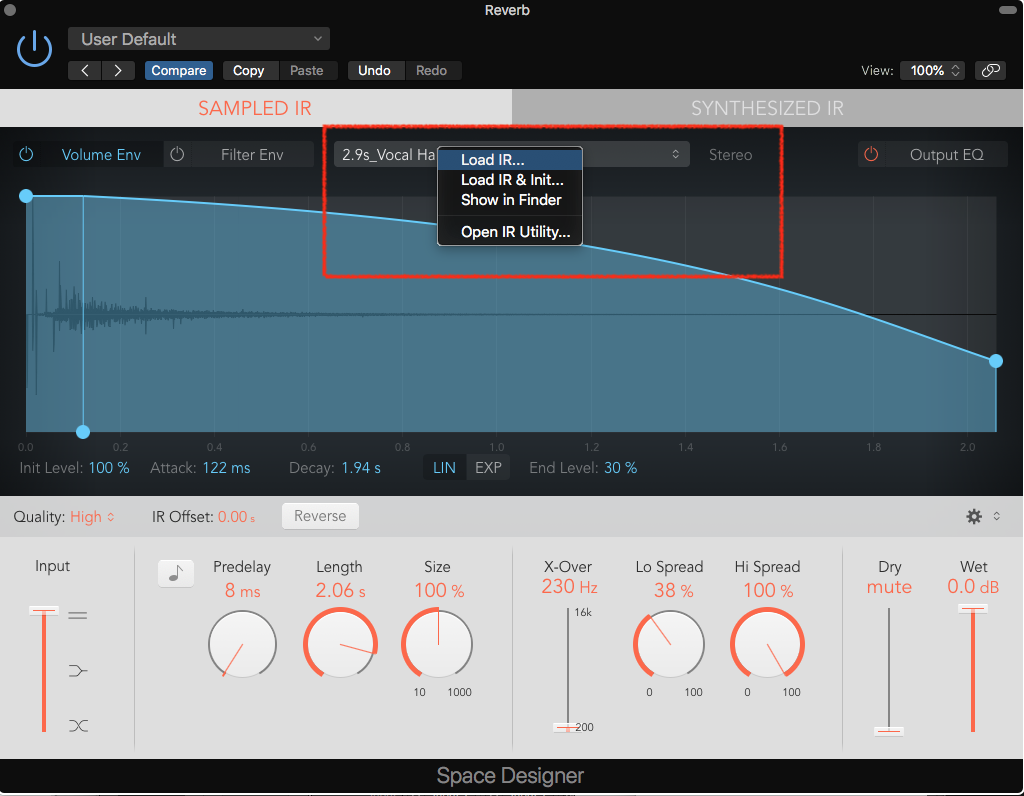Go to next preset arrow
This screenshot has width=1024, height=796.
[118, 71]
